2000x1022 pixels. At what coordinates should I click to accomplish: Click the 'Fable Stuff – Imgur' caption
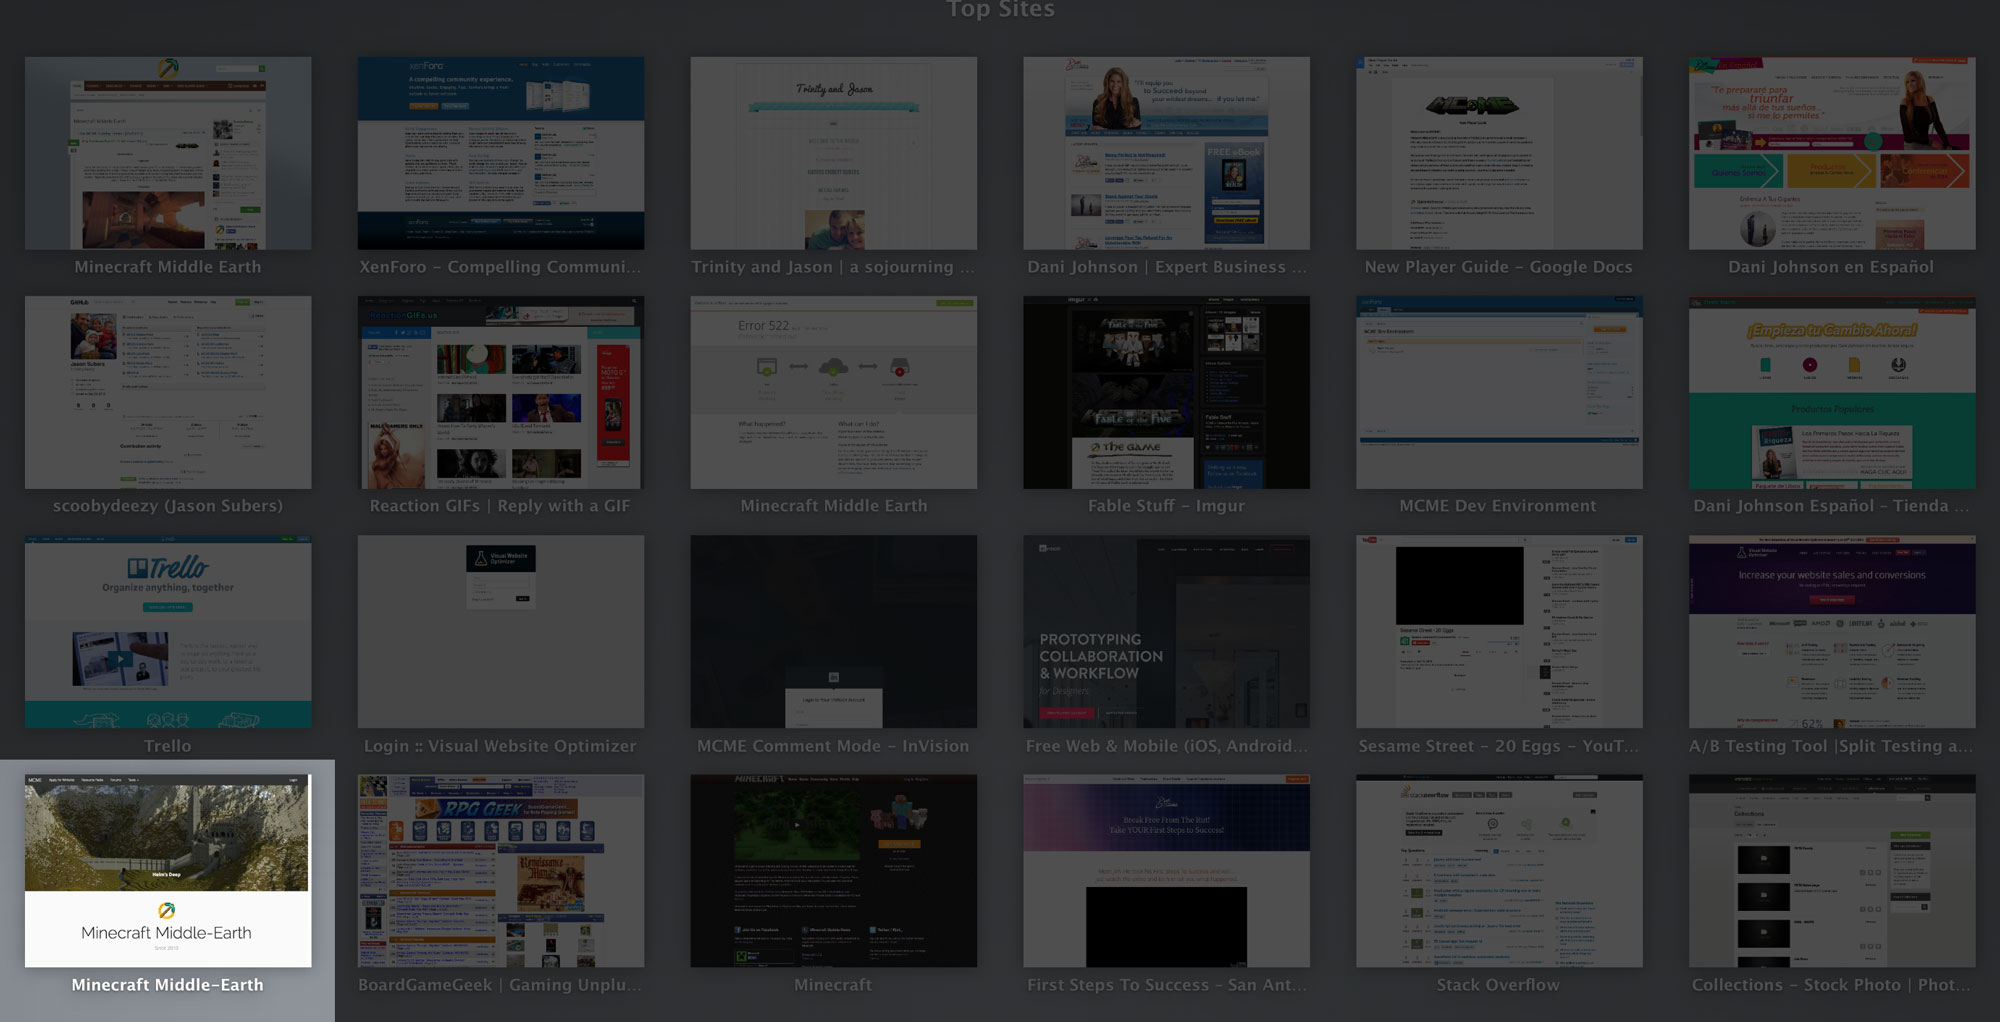(x=1167, y=506)
